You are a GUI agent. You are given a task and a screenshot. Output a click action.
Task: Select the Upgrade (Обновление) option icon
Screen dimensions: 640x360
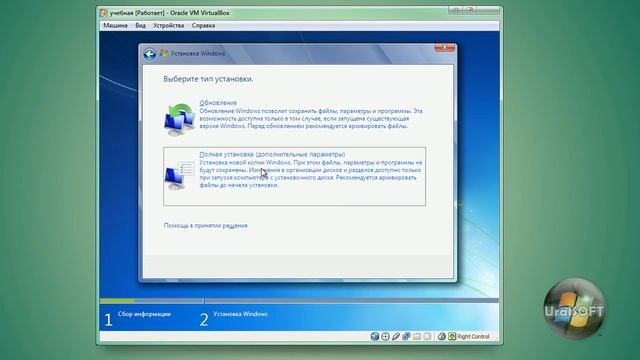click(179, 119)
